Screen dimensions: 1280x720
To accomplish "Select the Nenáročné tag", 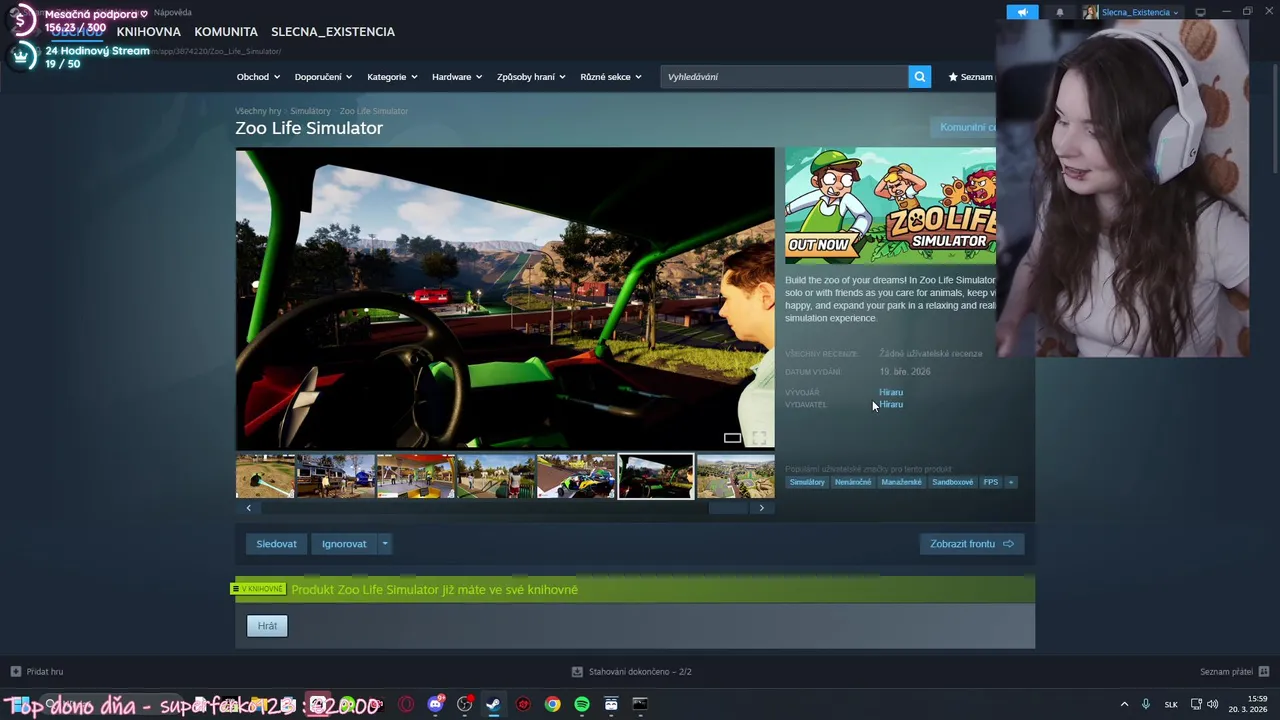I will [853, 482].
